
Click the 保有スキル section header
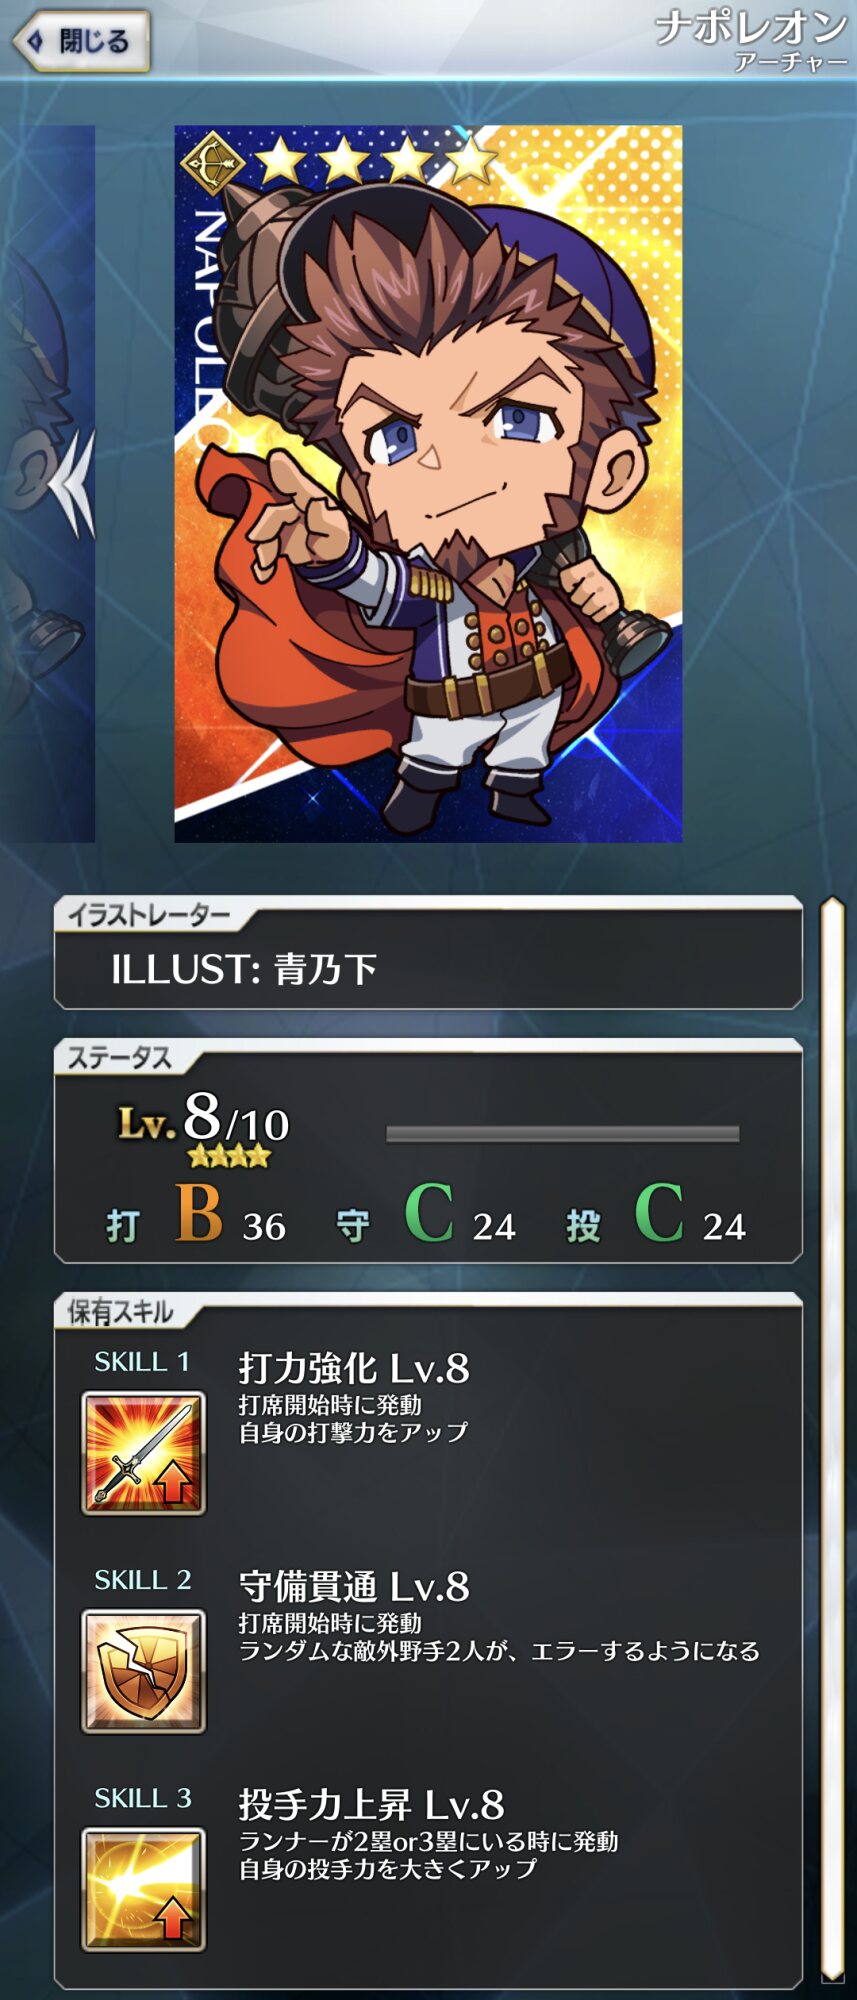click(x=120, y=1311)
